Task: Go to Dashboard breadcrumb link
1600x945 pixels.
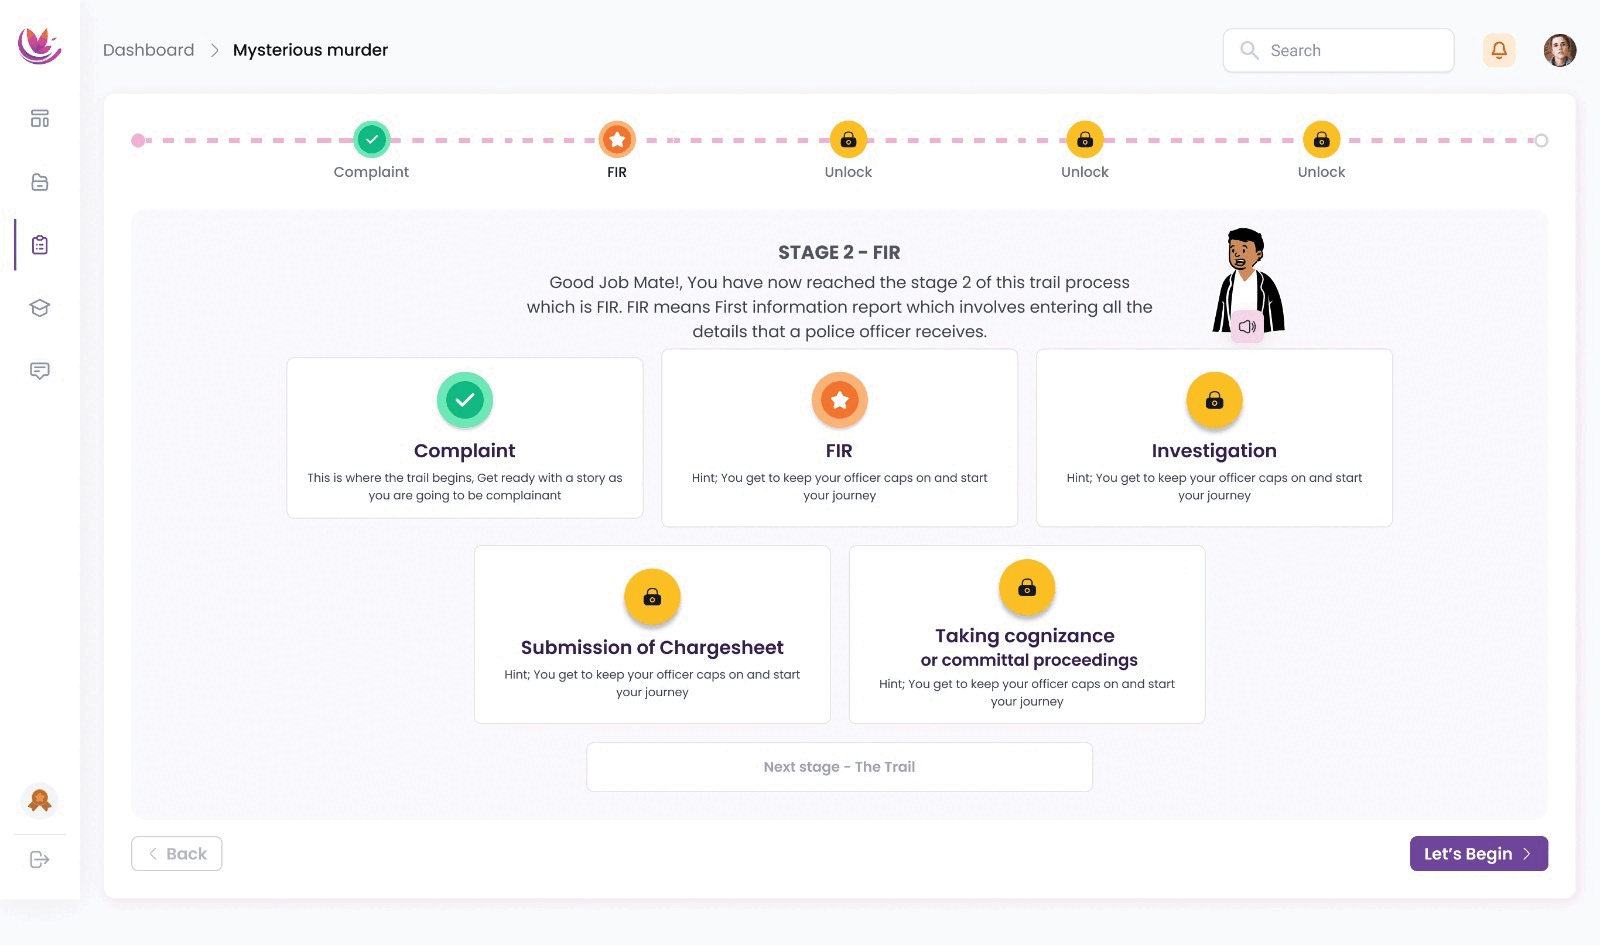Action: pos(149,50)
